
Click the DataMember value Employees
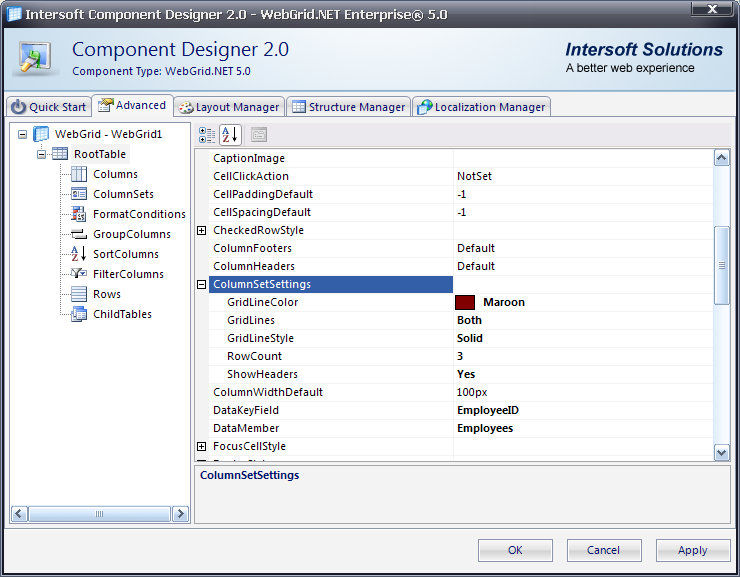(x=485, y=428)
